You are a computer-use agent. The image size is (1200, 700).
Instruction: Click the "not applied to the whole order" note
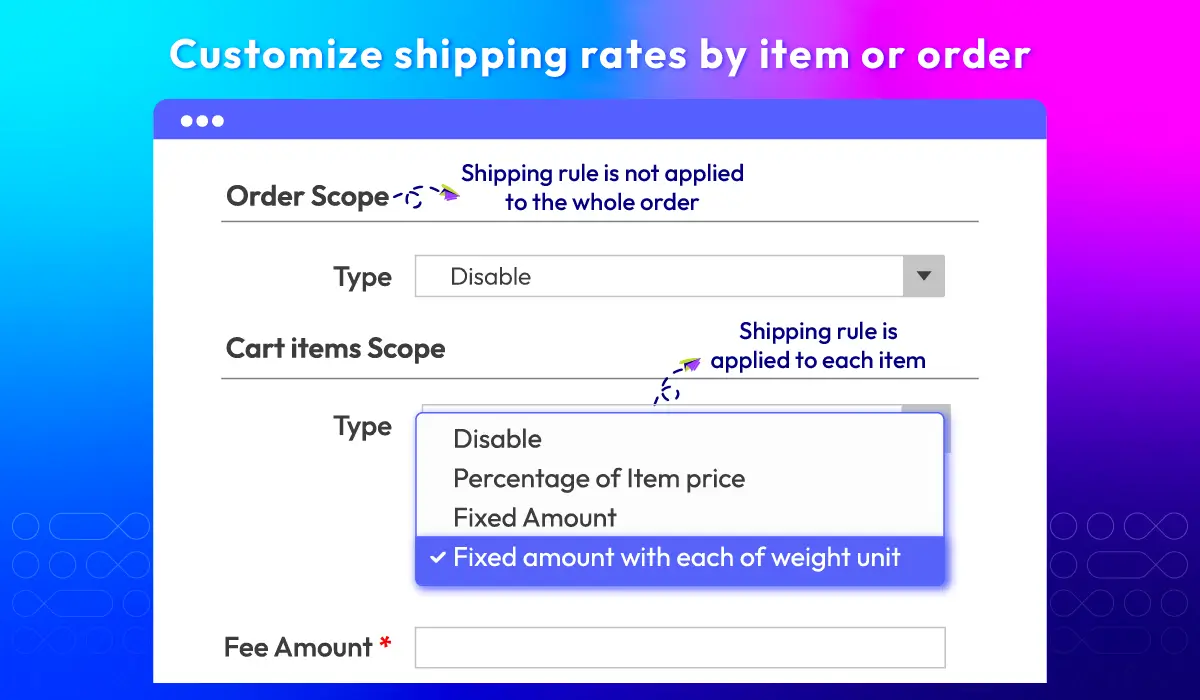tap(602, 187)
